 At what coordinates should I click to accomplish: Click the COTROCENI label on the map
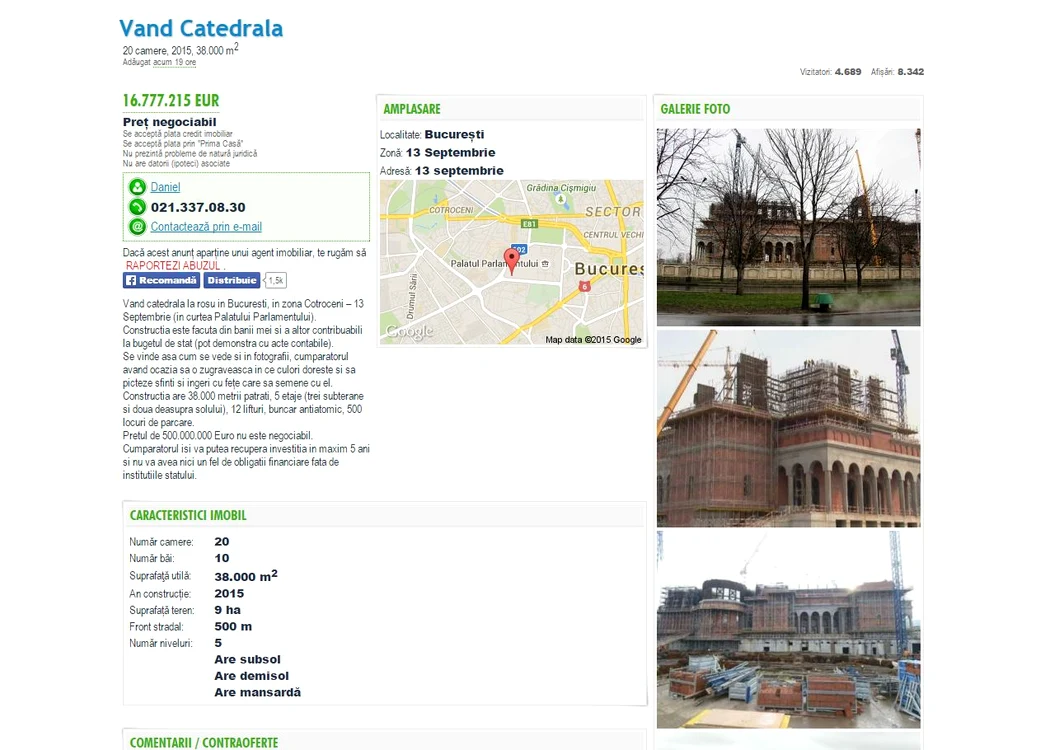(x=451, y=210)
